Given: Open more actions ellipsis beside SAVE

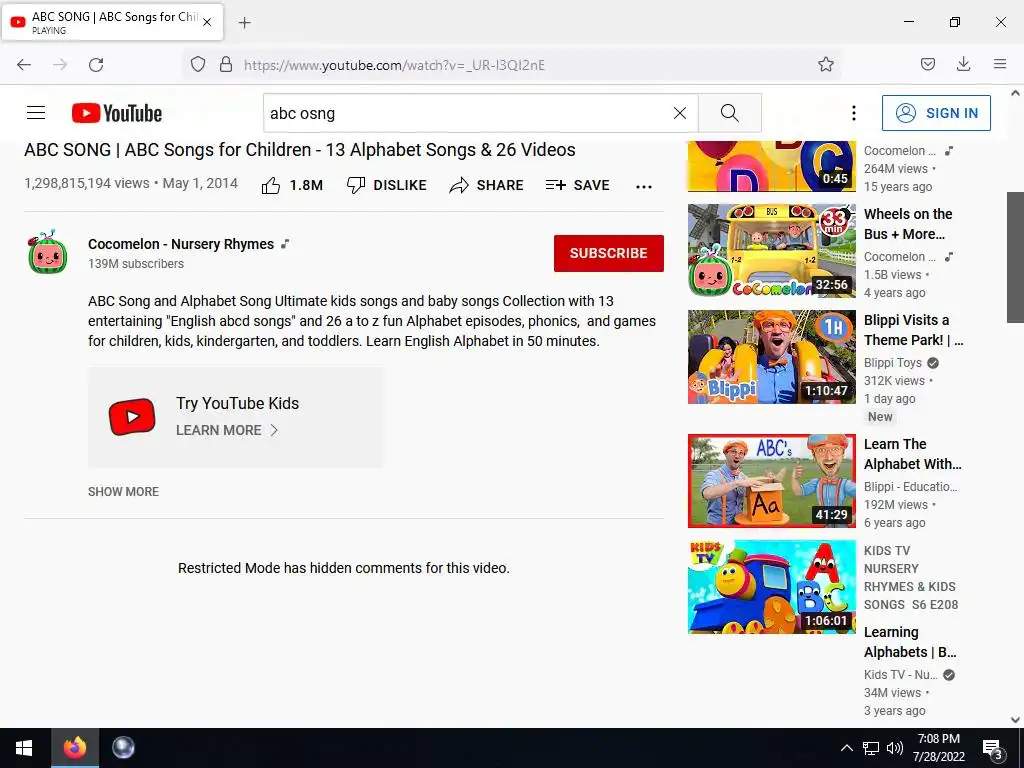Looking at the screenshot, I should pos(644,187).
